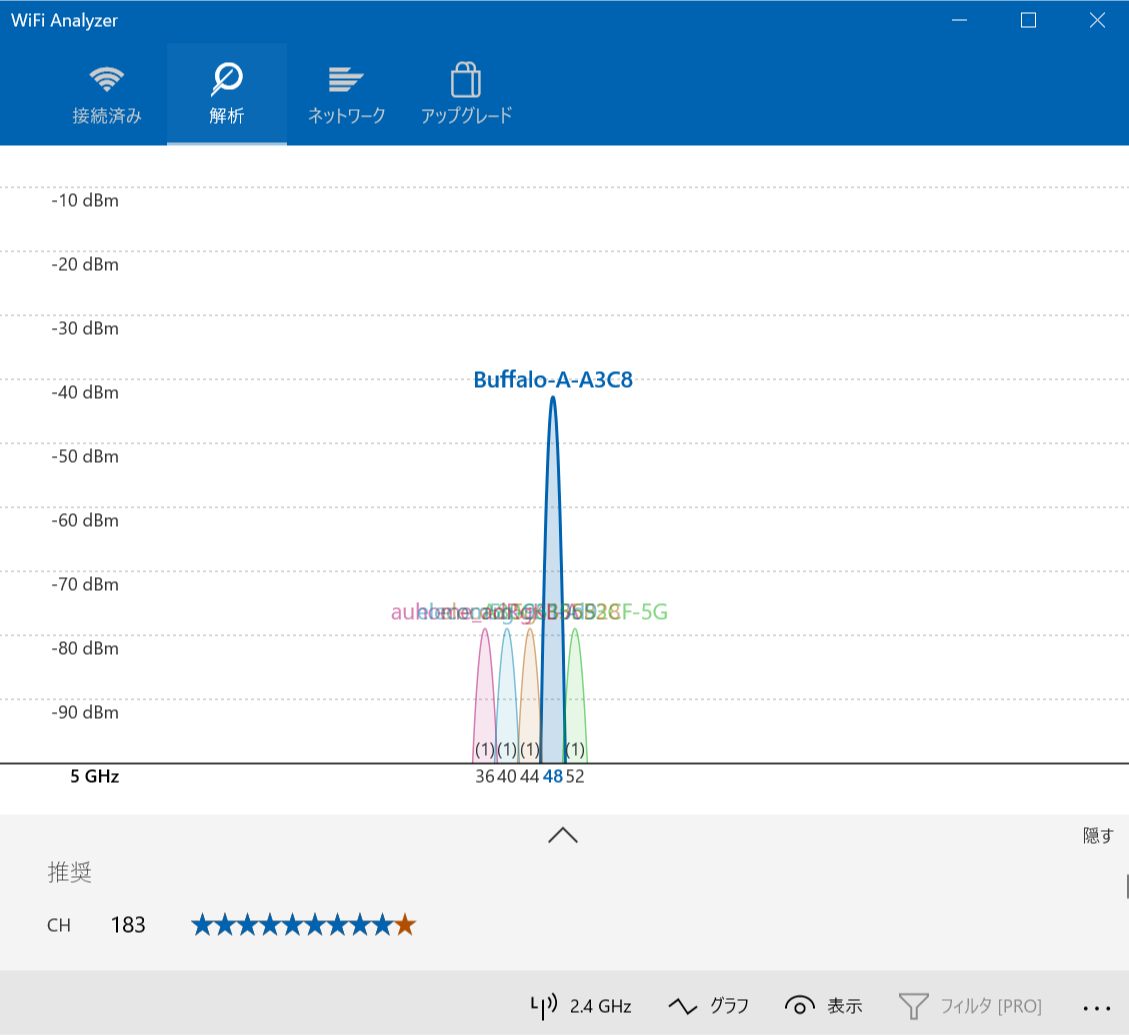Collapse panel with the up chevron
The width and height of the screenshot is (1129, 1035).
(563, 835)
